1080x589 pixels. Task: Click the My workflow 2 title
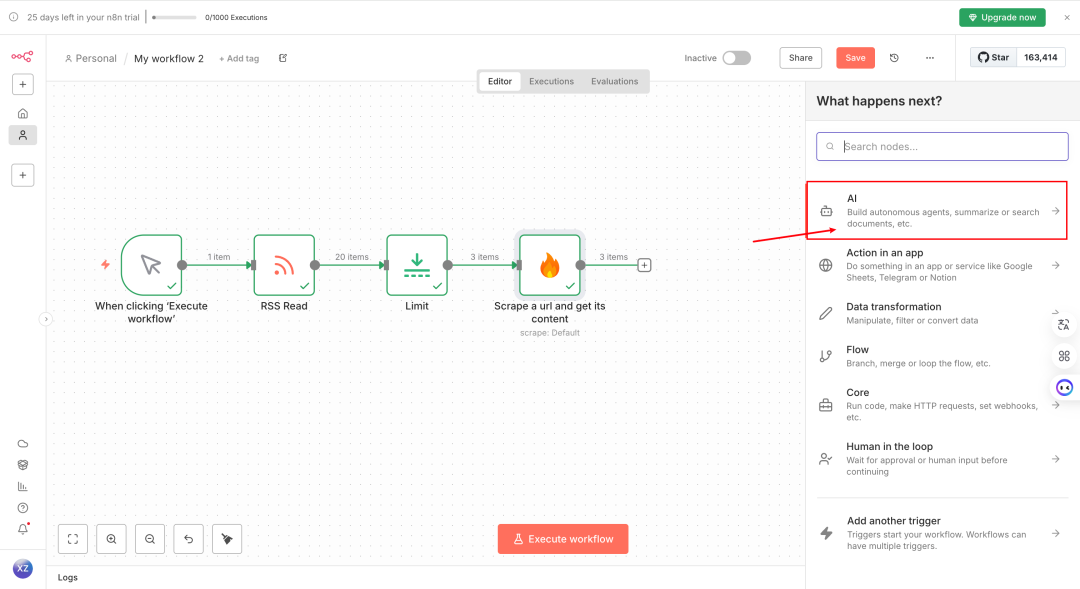(169, 59)
